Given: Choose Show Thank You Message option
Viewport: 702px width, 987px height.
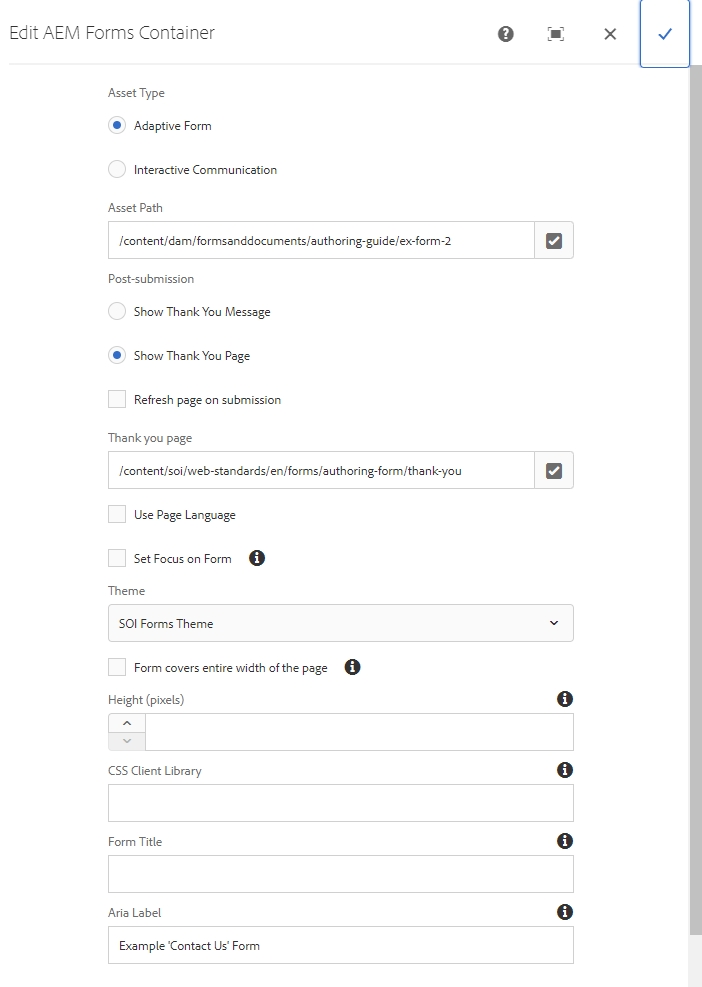Looking at the screenshot, I should [x=117, y=312].
